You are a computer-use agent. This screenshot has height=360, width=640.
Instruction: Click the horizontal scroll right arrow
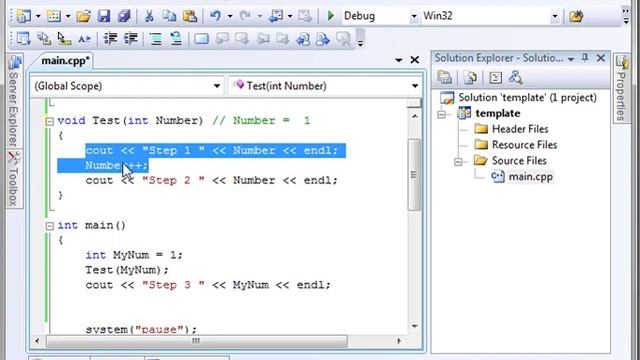(399, 341)
